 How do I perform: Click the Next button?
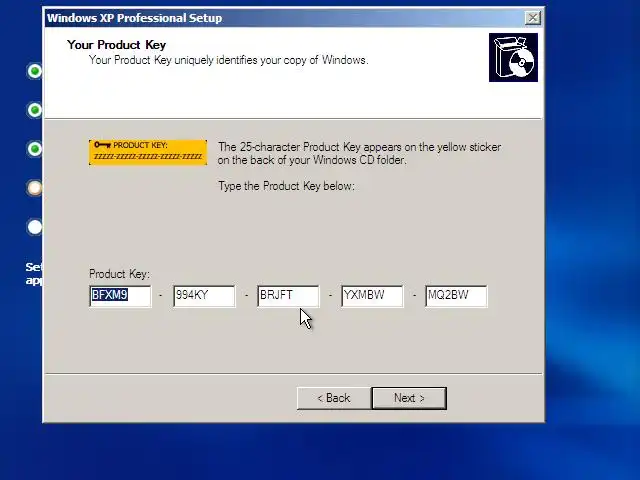(x=409, y=398)
